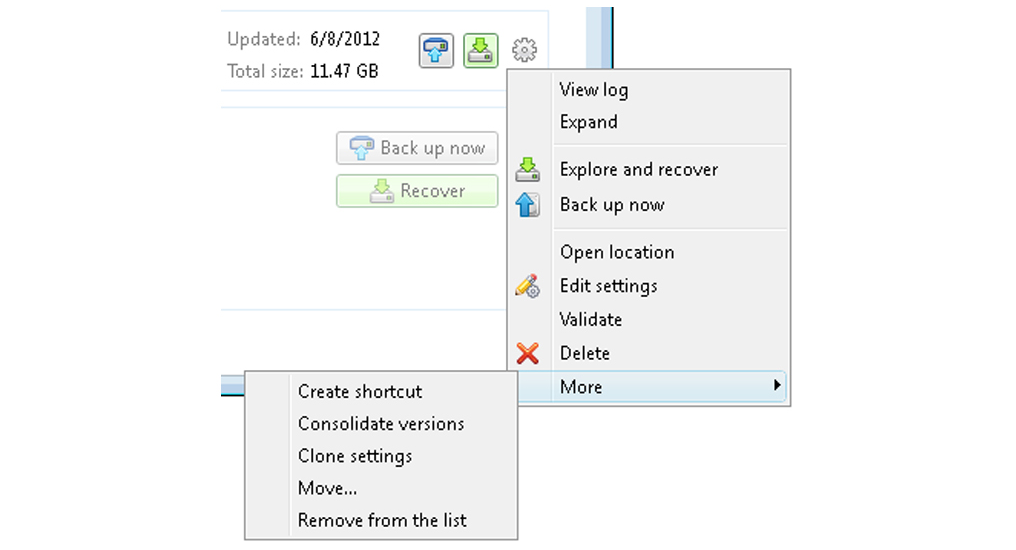Choose Consolidate versions option
This screenshot has height=550, width=1016.
pyautogui.click(x=381, y=424)
